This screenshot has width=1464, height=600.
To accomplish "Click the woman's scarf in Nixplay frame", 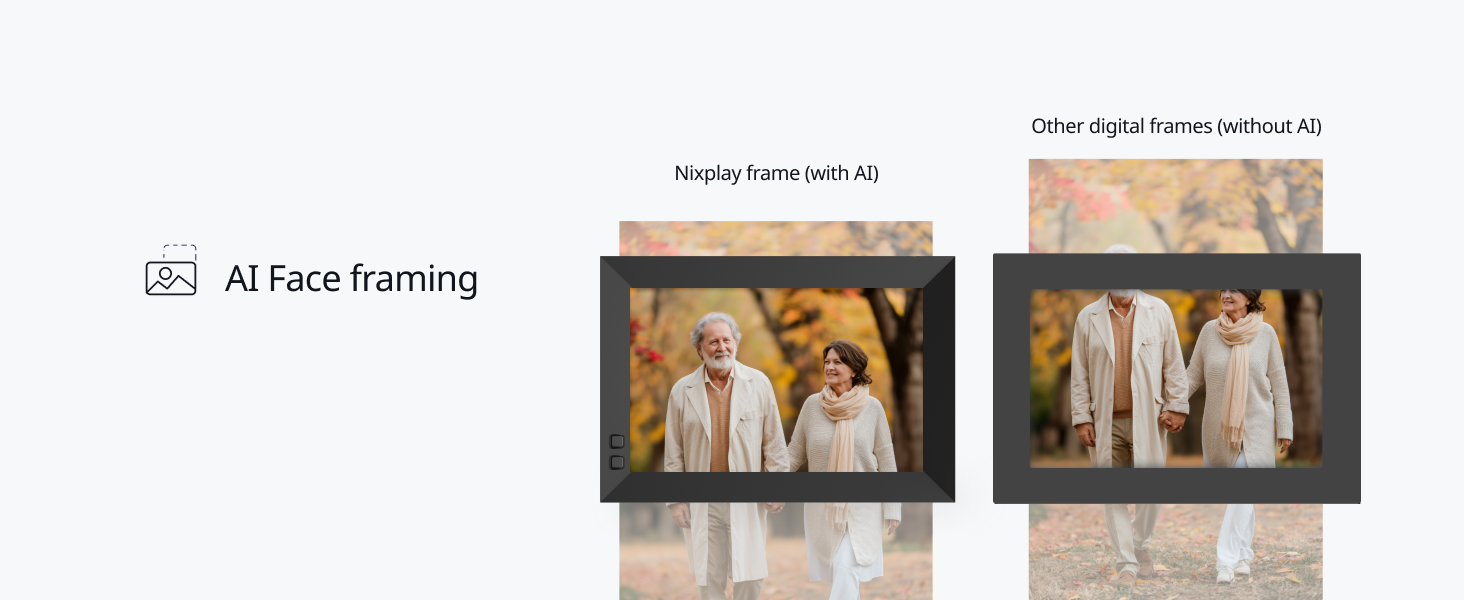I will (843, 420).
